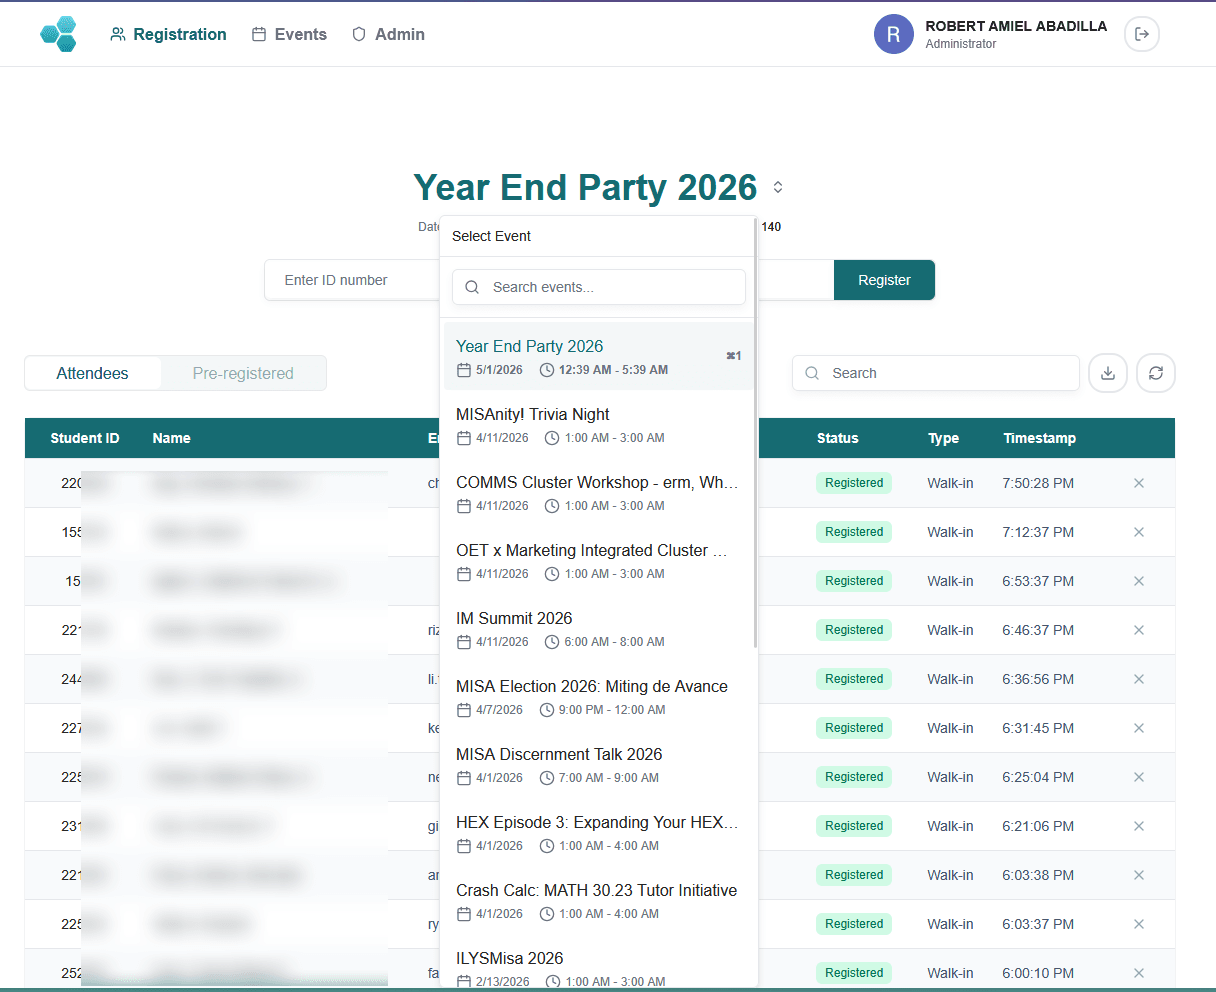
Task: Remove attendee registered at 6:03:38 PM
Action: click(x=1138, y=875)
